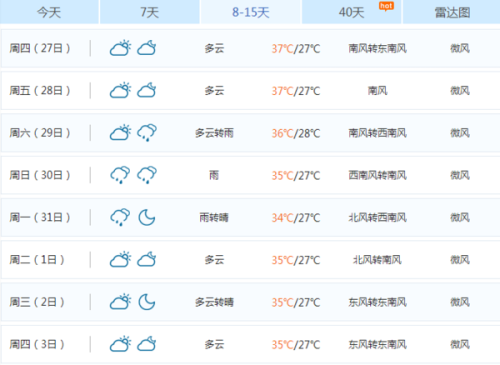
Task: Open the 40天 forecast tab
Action: tap(351, 12)
